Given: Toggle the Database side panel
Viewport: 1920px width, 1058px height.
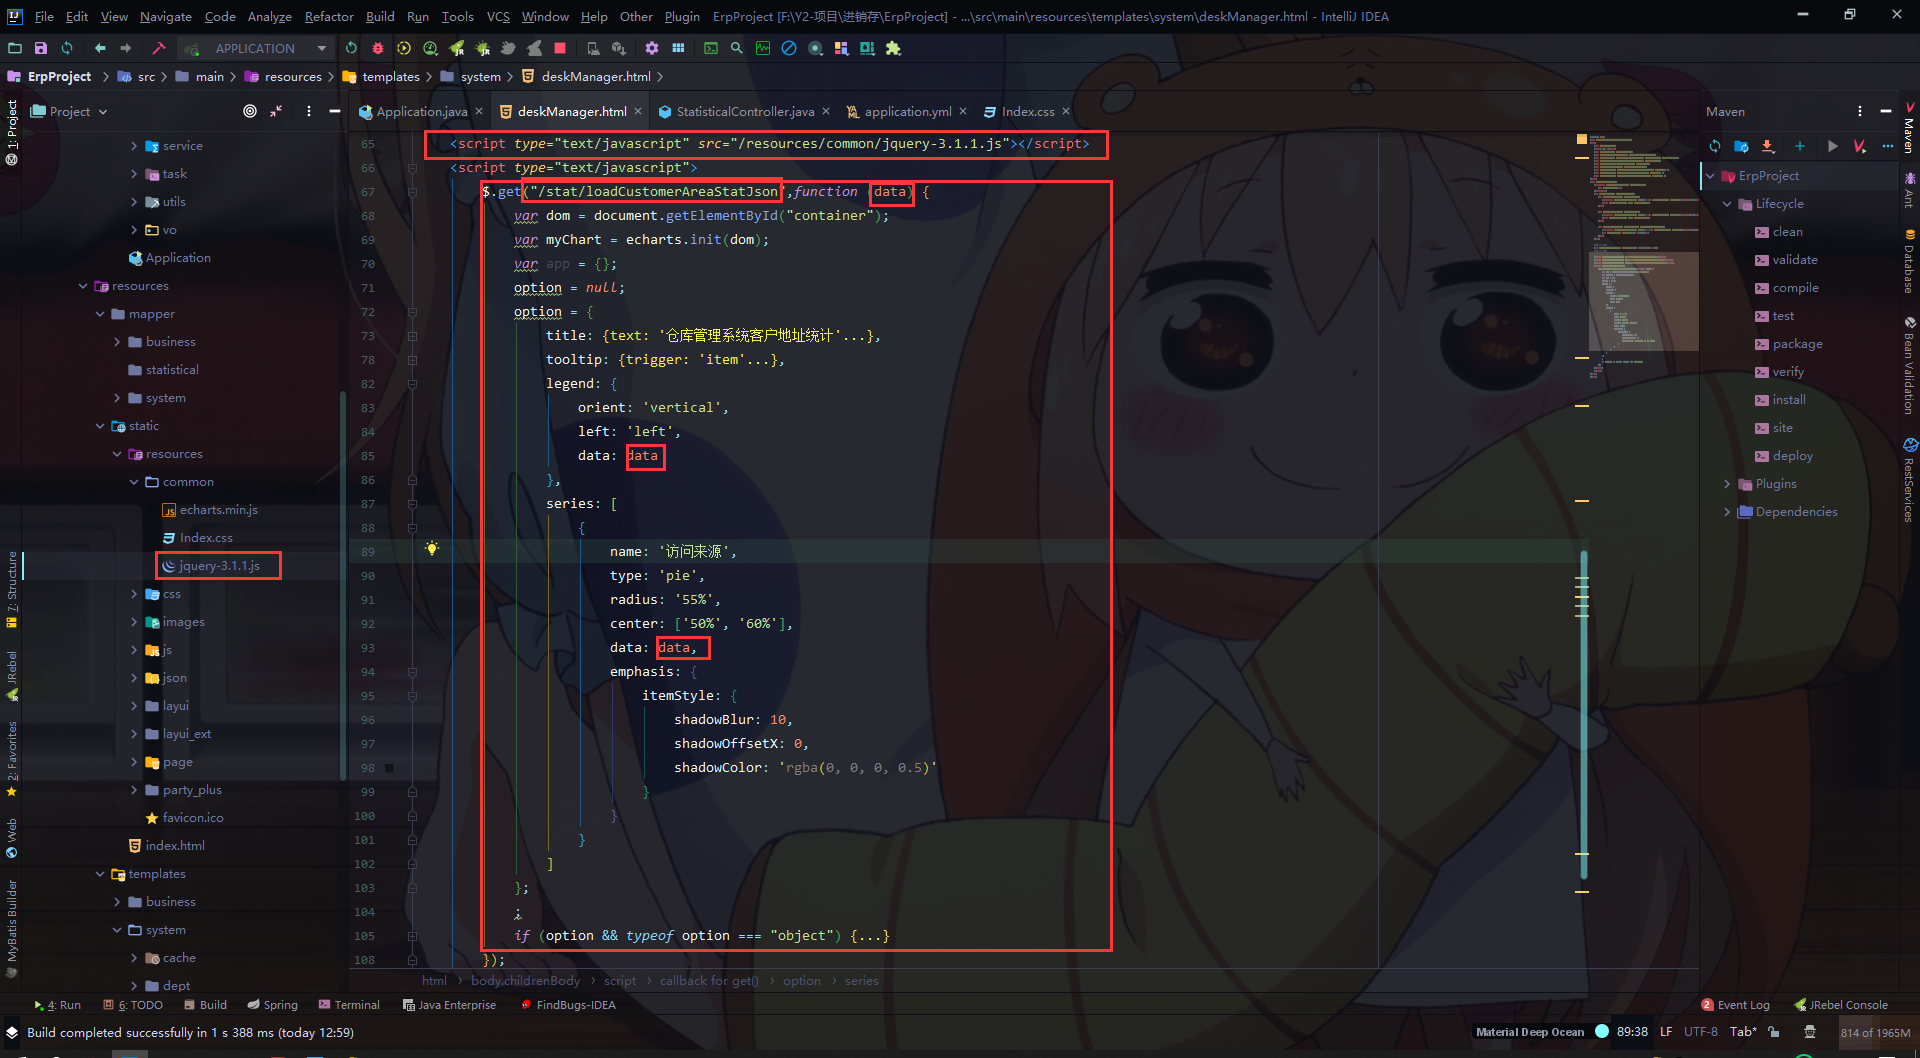Looking at the screenshot, I should tap(1909, 261).
